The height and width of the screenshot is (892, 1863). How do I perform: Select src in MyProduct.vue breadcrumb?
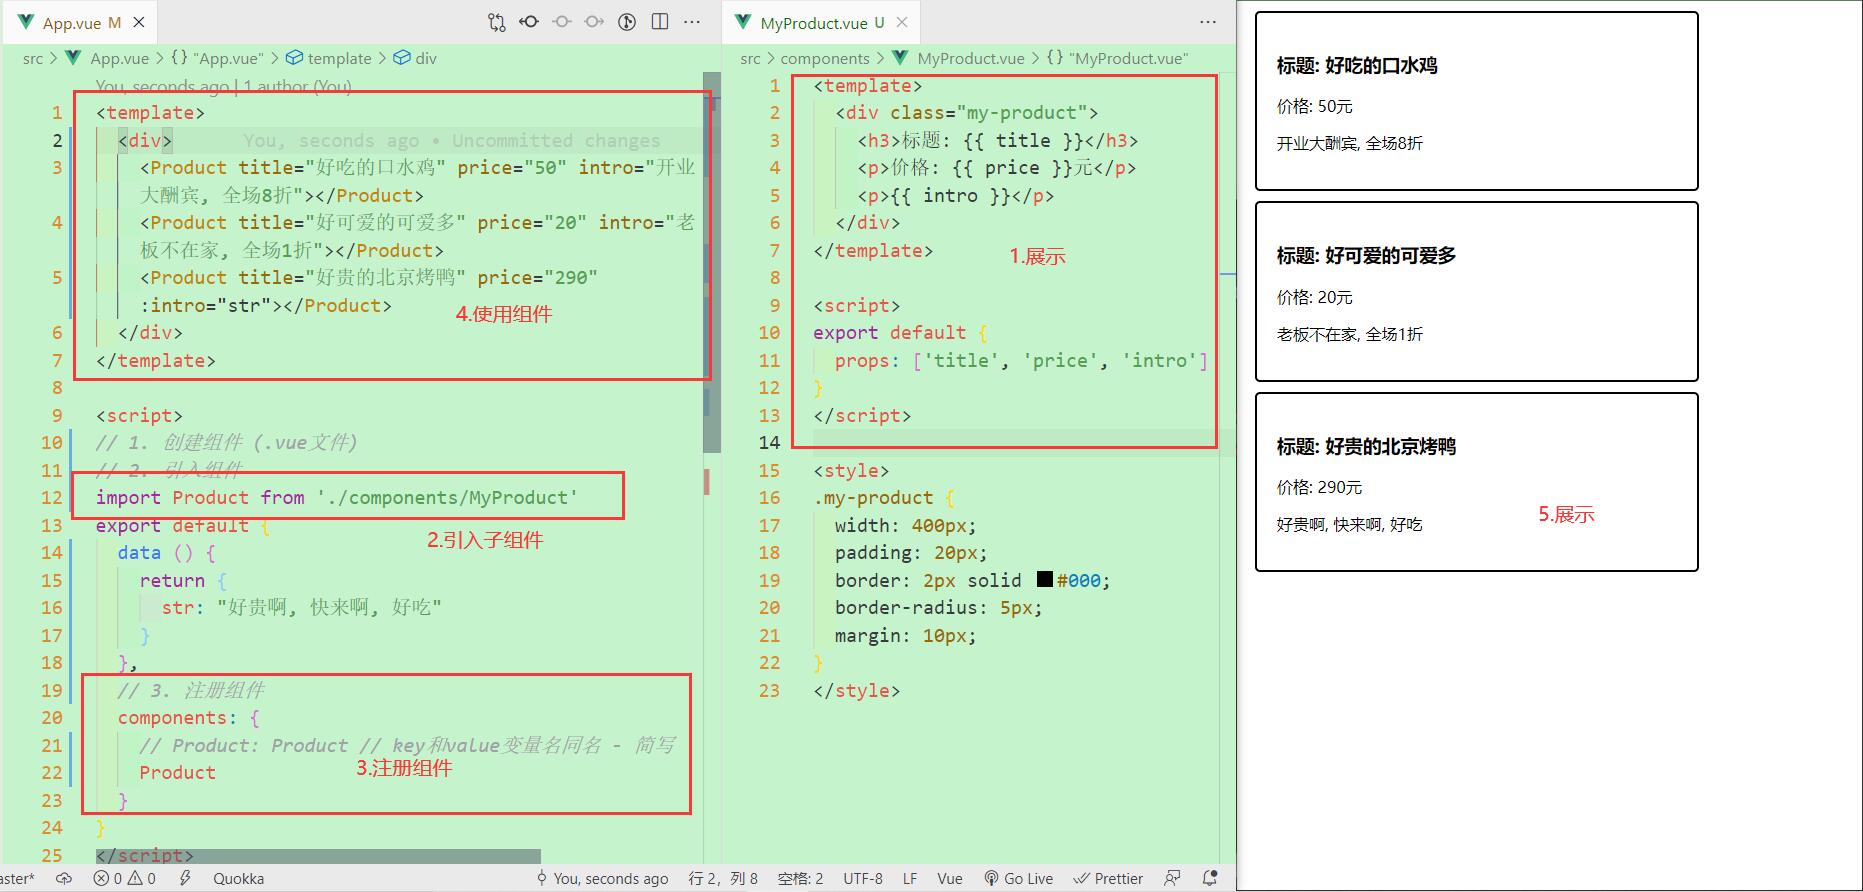751,58
